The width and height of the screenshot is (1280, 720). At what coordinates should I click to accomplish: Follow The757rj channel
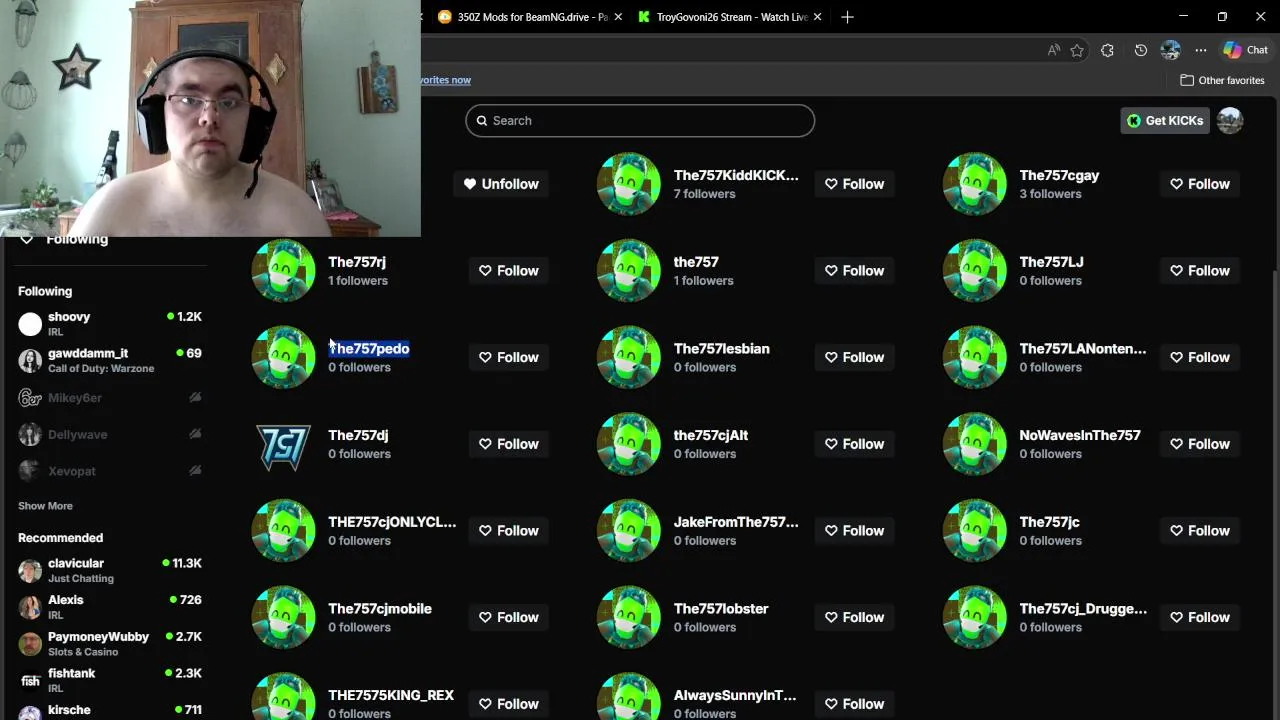509,271
